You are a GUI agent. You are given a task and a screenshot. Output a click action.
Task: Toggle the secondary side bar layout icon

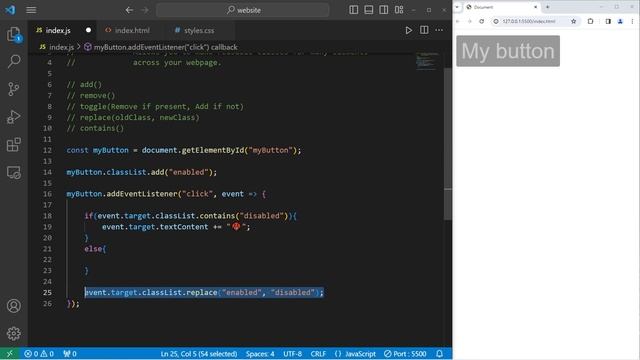384,10
